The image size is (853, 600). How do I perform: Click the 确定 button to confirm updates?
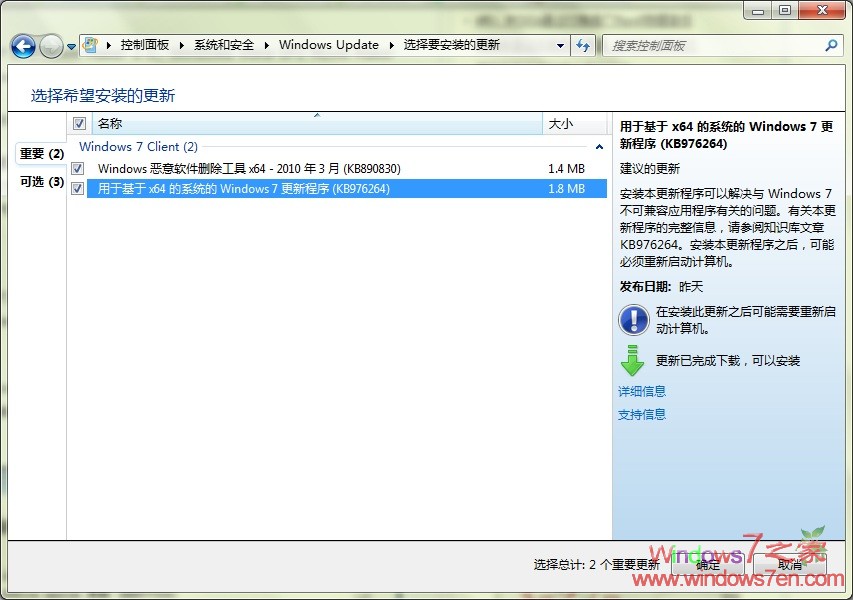(707, 564)
